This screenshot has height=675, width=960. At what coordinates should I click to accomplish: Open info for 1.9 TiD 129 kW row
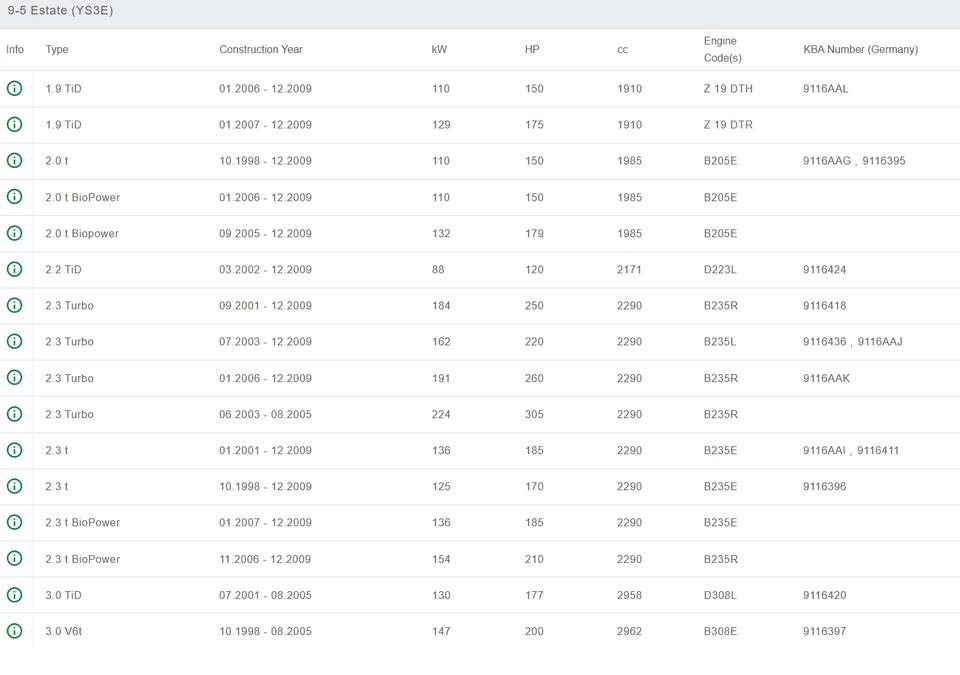tap(14, 124)
